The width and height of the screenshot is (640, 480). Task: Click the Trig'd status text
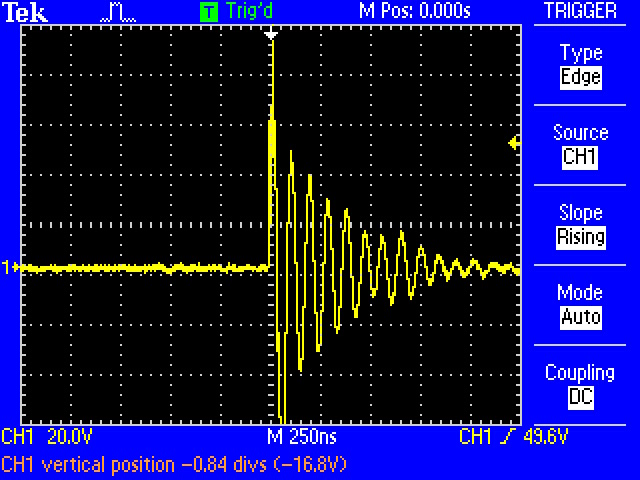[x=249, y=11]
